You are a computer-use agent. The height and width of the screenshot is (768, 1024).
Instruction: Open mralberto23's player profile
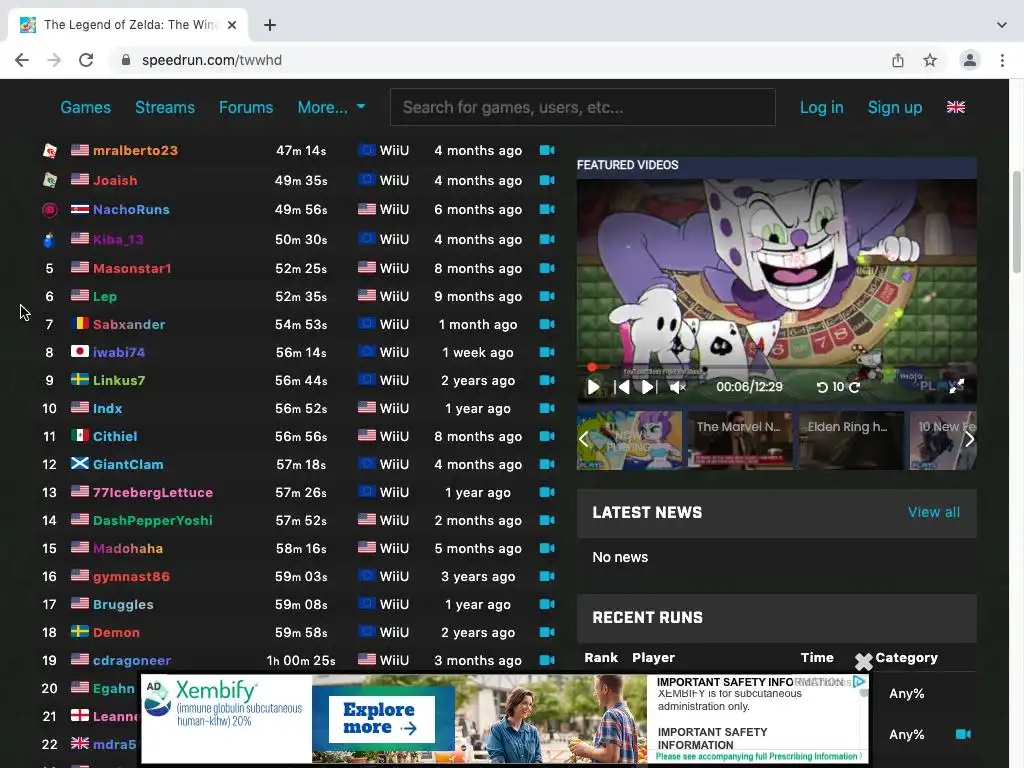point(135,150)
